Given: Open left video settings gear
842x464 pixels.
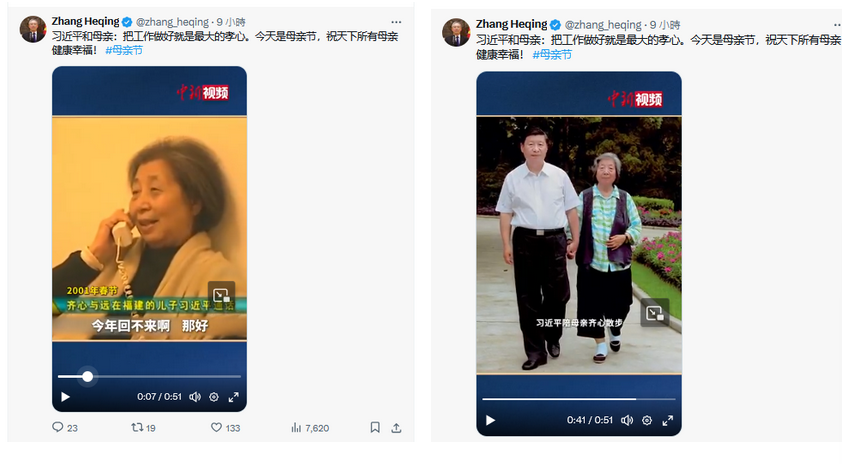Looking at the screenshot, I should (x=214, y=397).
